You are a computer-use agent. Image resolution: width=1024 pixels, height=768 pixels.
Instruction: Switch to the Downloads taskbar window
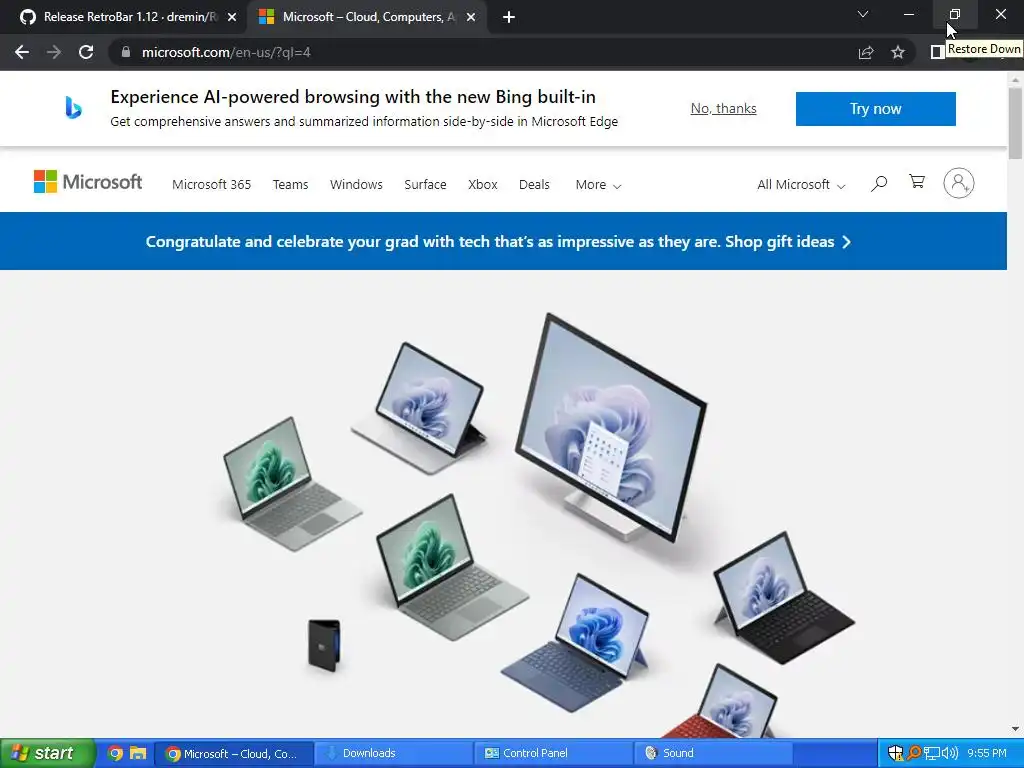point(394,754)
